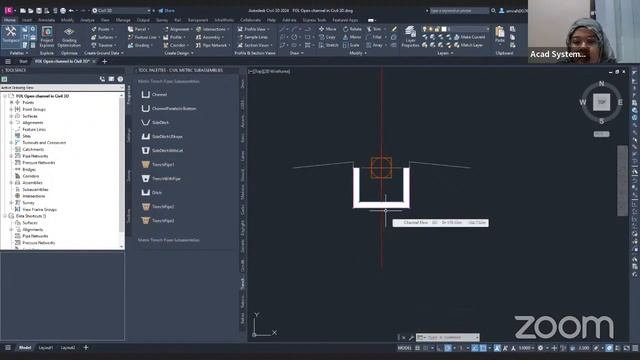The height and width of the screenshot is (360, 640).
Task: Open the Civil 3D workspace dropdown
Action: (120, 11)
